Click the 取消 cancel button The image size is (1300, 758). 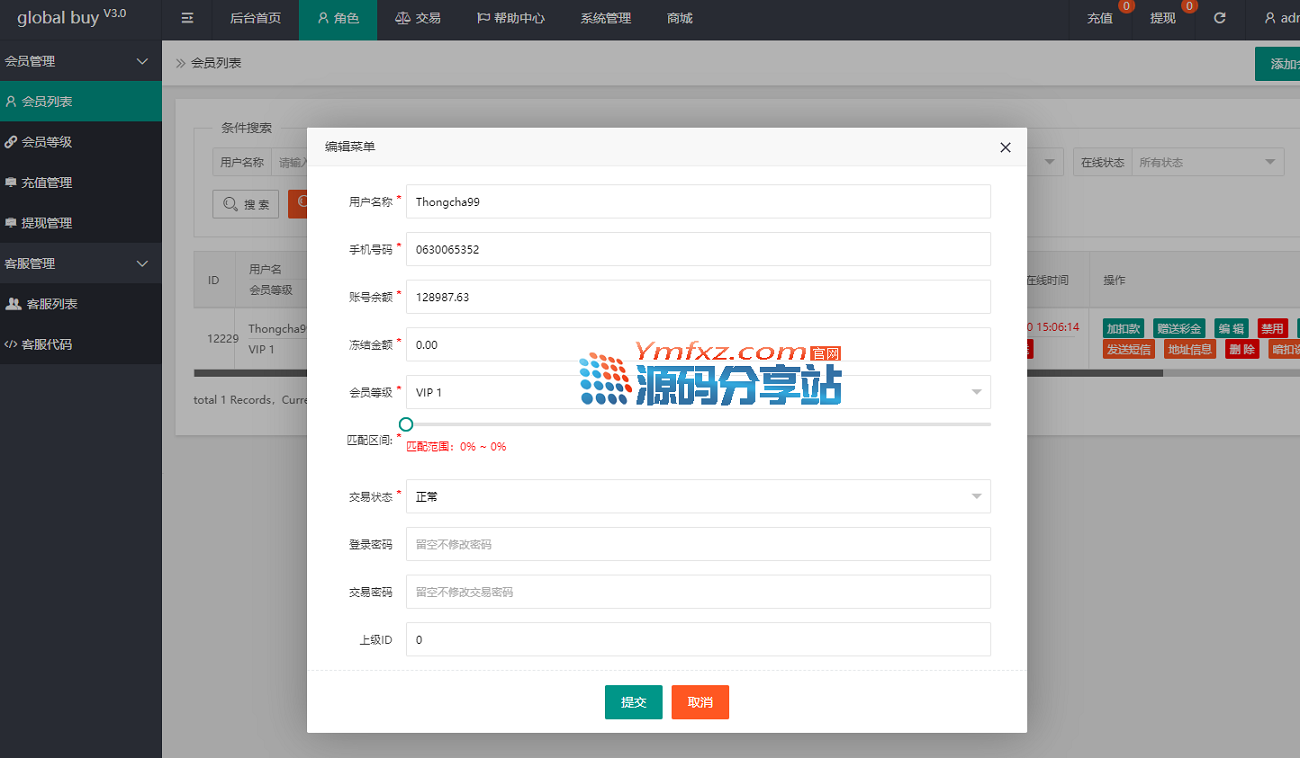click(x=700, y=702)
